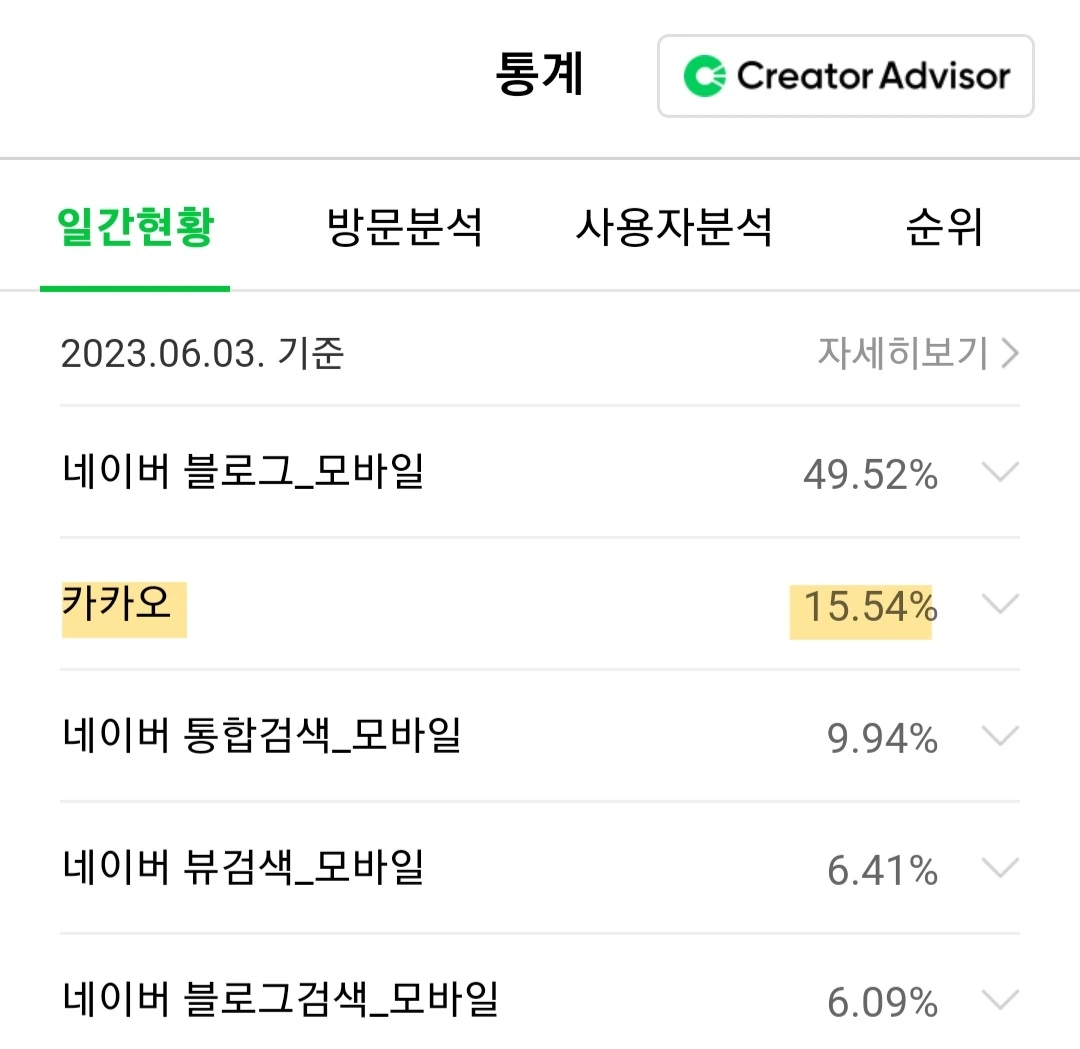1080x1049 pixels.
Task: Select the 네이버 블로그_모바일 entry
Action: [x=243, y=471]
